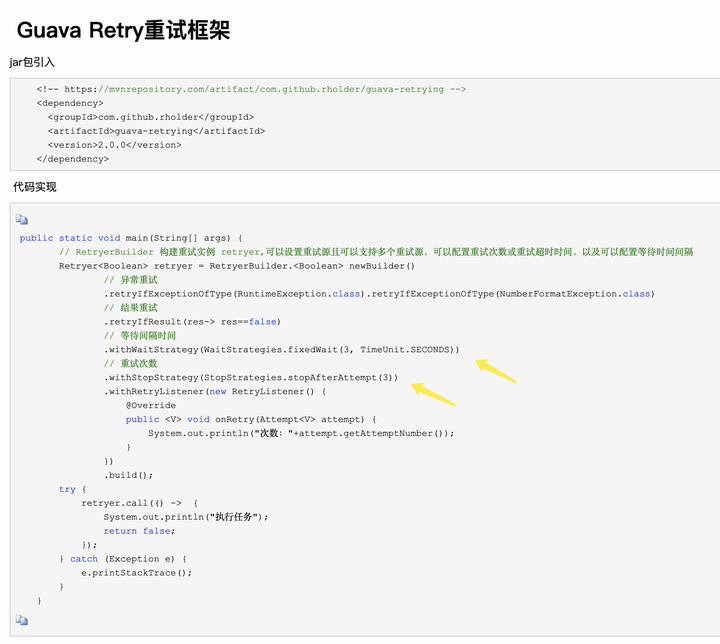
Task: Click the '</dependency>' closing tag line
Action: click(73, 159)
